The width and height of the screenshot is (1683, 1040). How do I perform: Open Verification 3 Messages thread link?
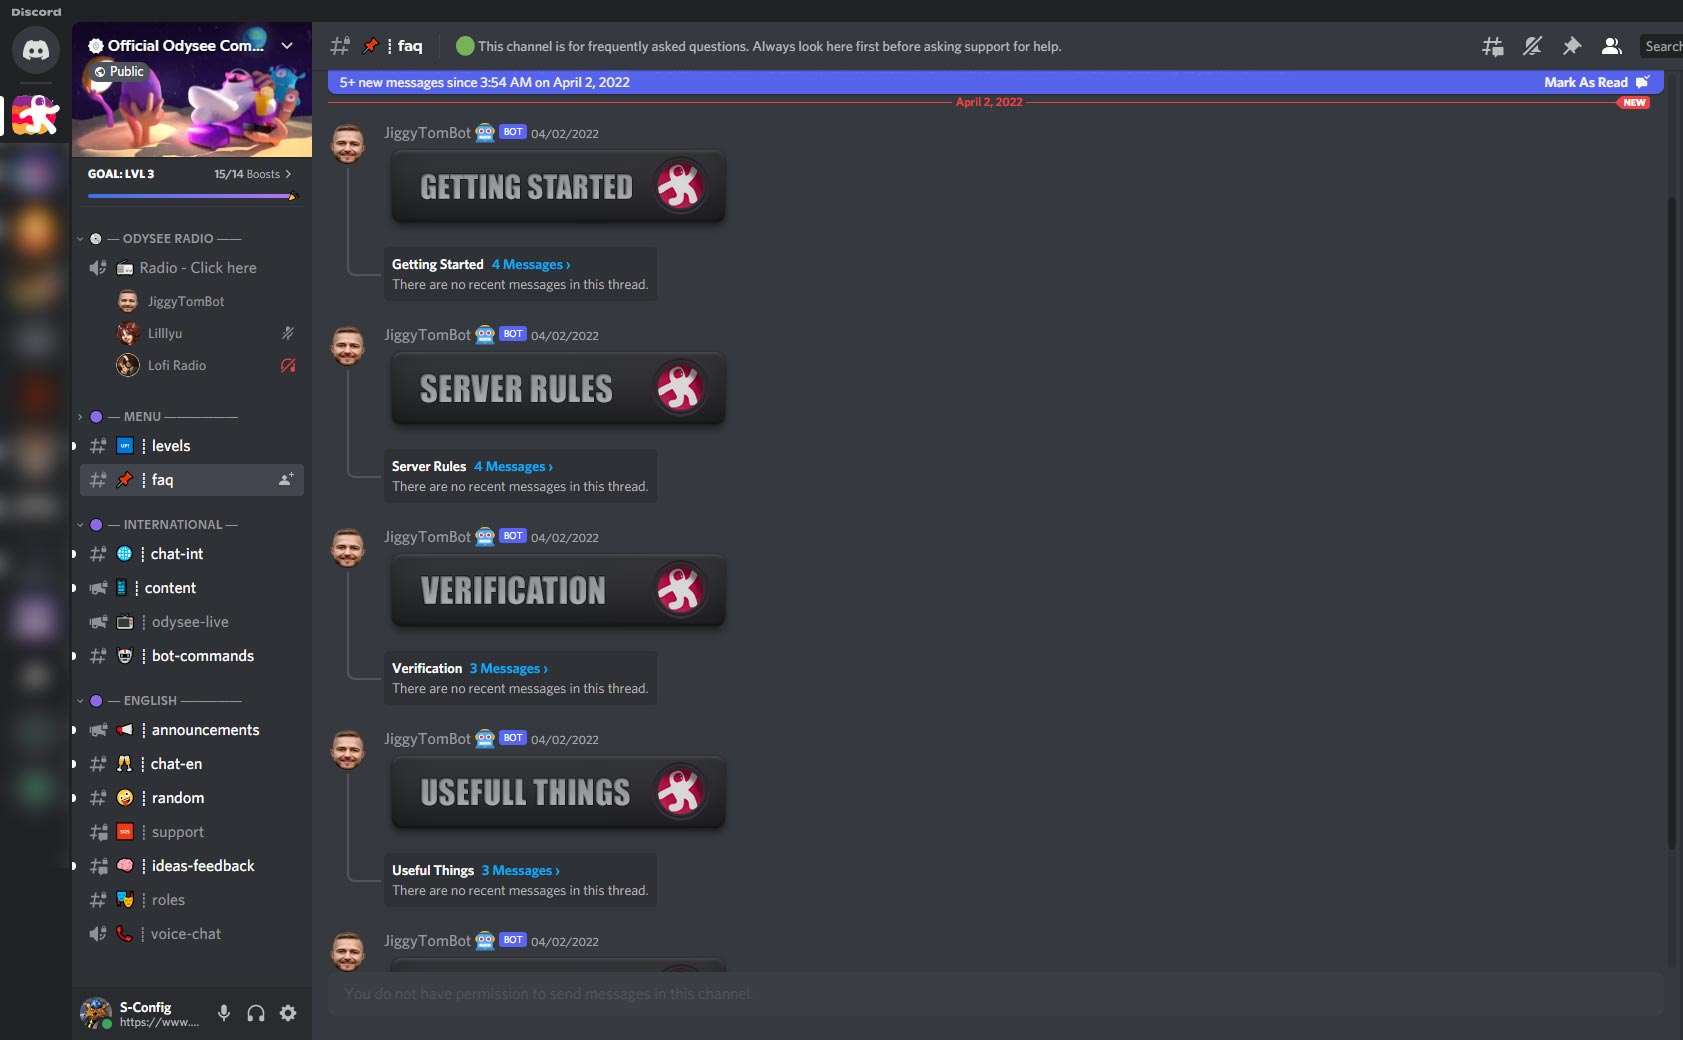(x=508, y=669)
